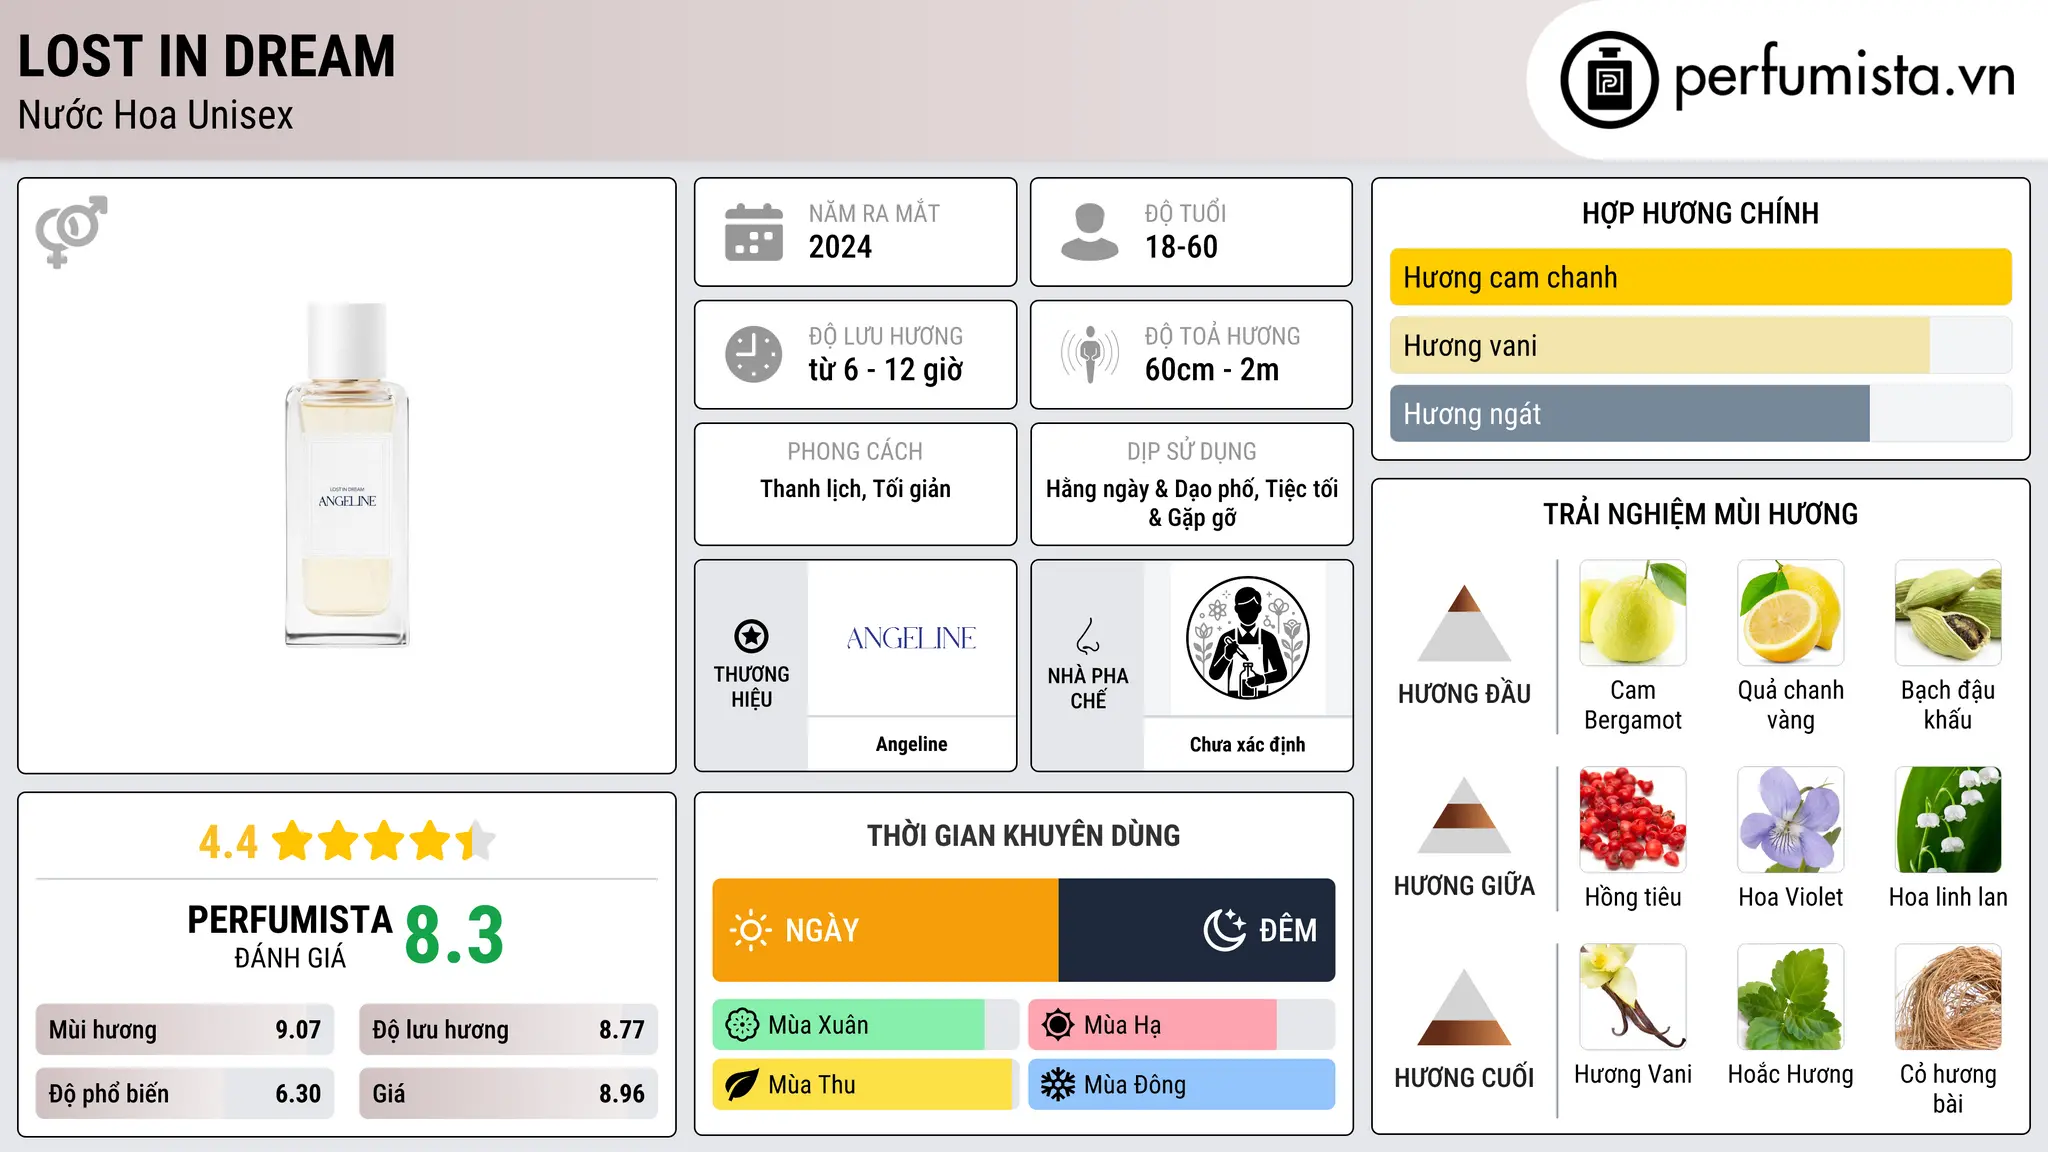Click the Nước Hoa Unisex subtitle
This screenshot has height=1152, width=2048.
tap(156, 115)
